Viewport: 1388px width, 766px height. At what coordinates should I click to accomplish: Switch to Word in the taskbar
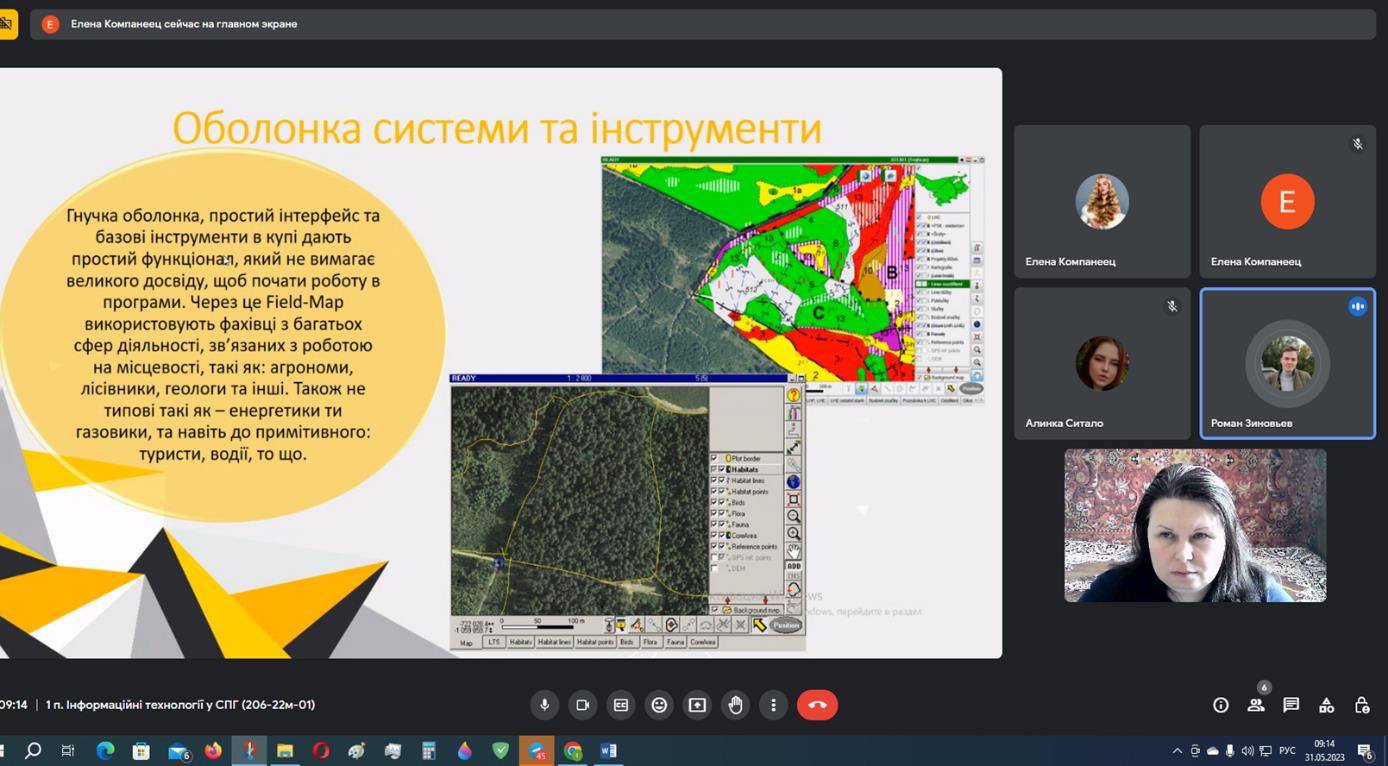pyautogui.click(x=608, y=751)
